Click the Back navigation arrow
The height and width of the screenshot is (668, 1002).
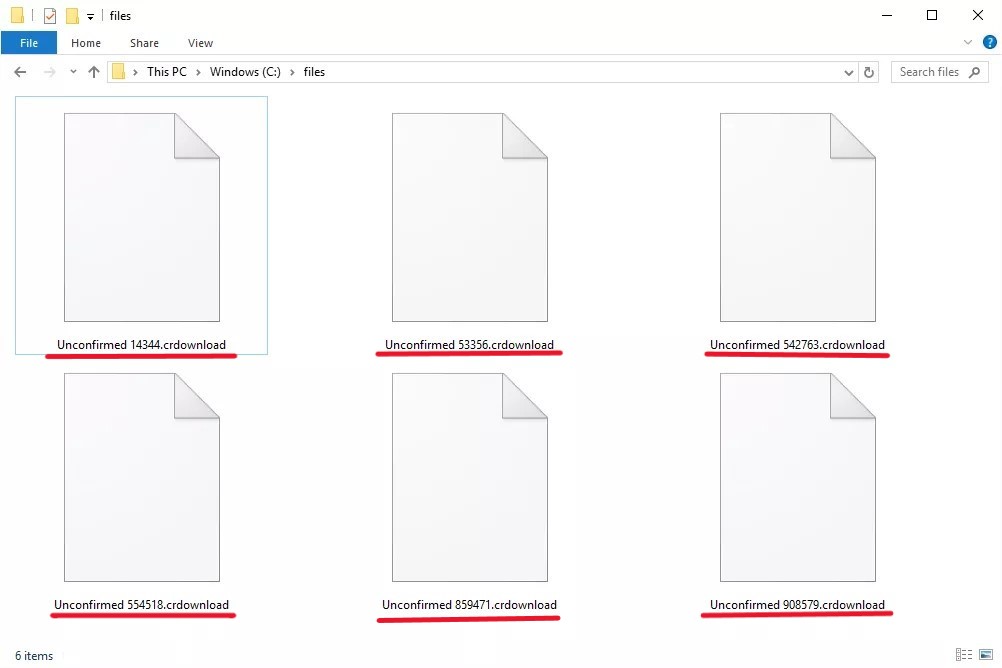coord(19,71)
